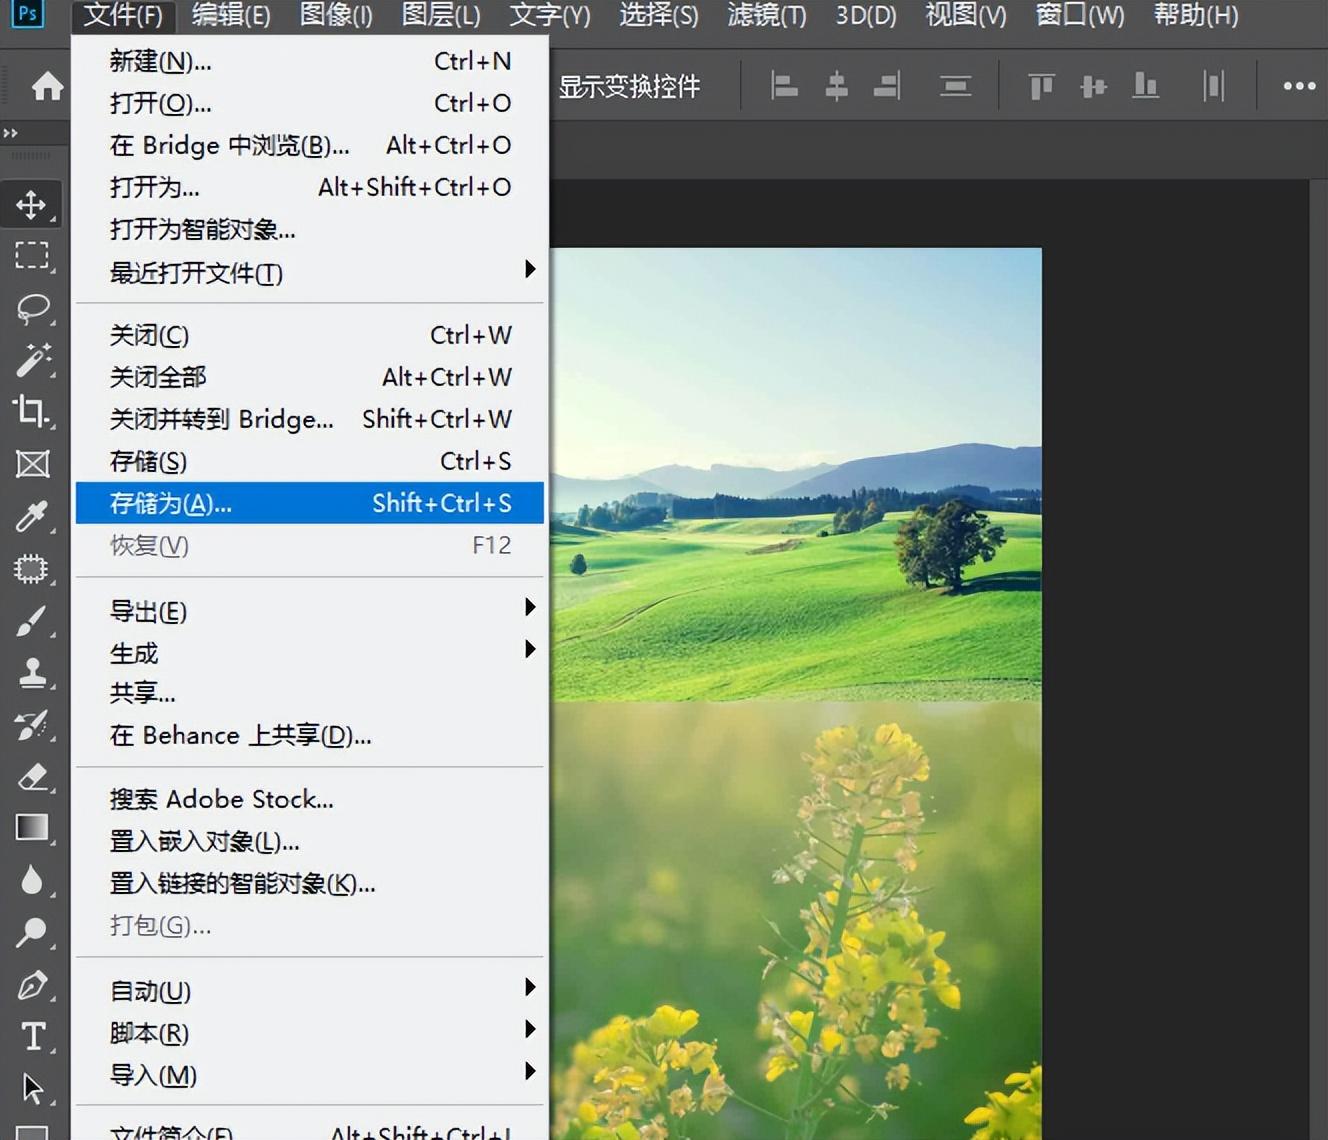This screenshot has height=1140, width=1328.
Task: Expand 自动(U) submenu
Action: pos(530,987)
